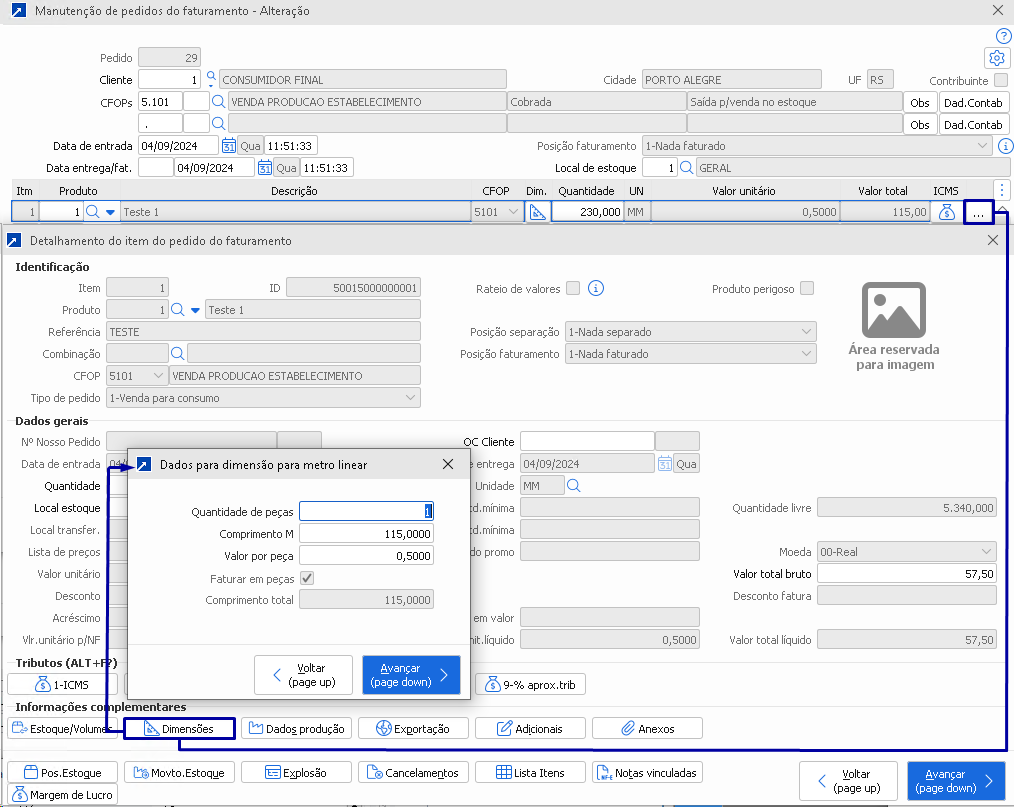Close the Dados para dimensão dialog
Screen dimensions: 1014x807
point(449,464)
